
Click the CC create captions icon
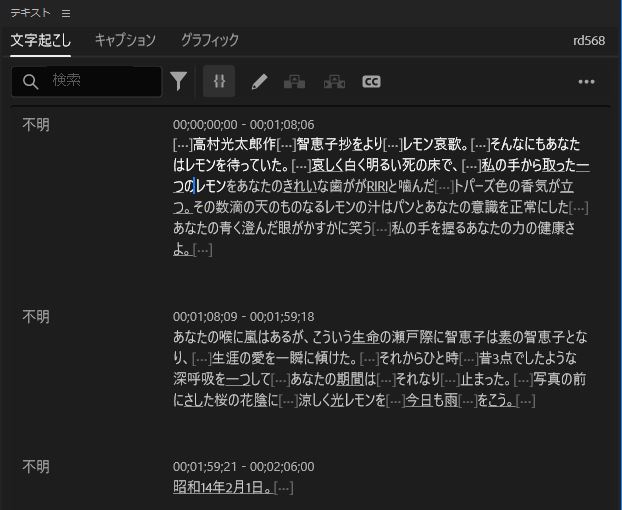(371, 82)
